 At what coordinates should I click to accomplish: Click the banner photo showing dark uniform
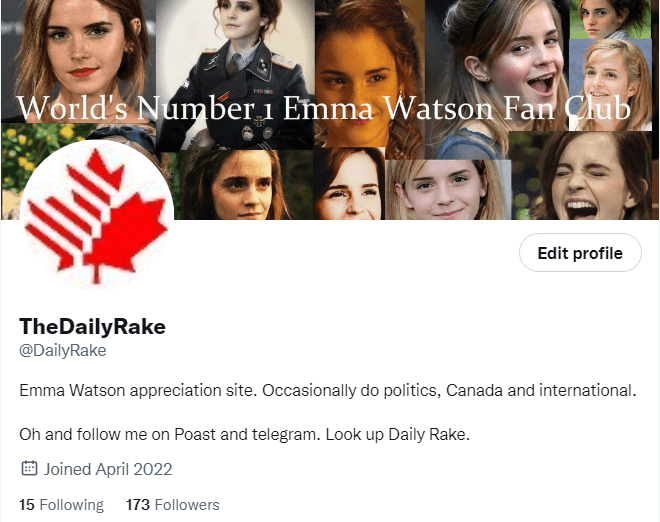(x=235, y=76)
